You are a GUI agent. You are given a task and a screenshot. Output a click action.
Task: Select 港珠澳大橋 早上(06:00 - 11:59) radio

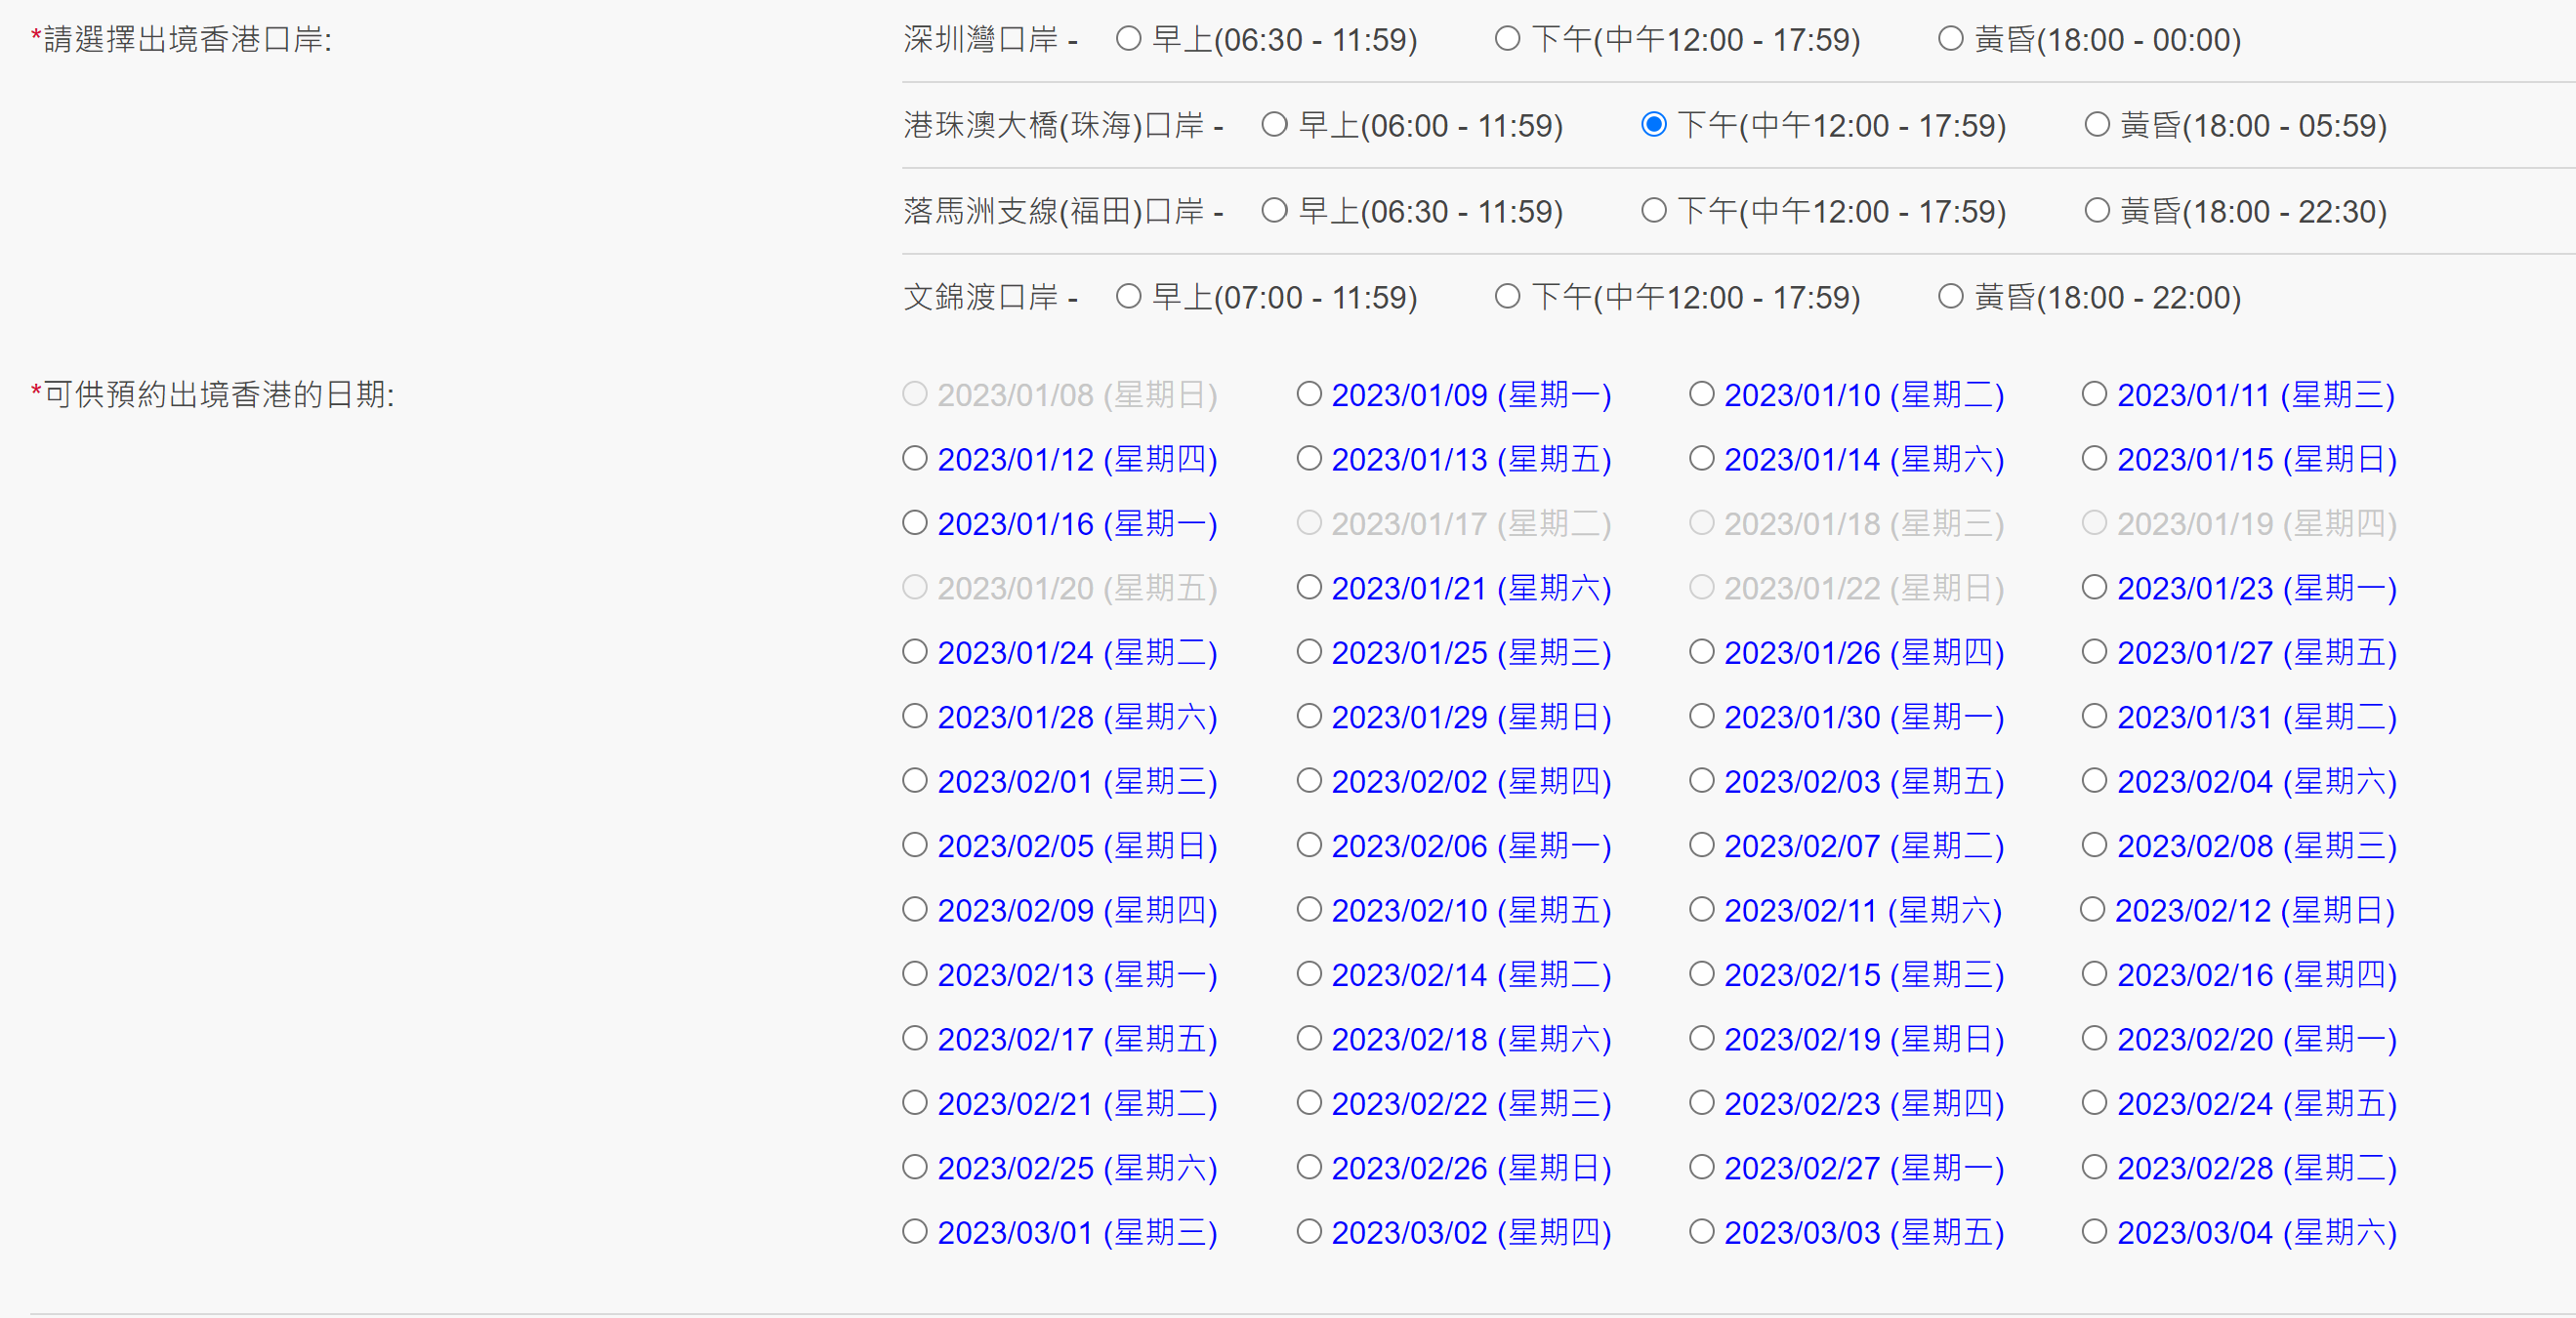tap(1274, 125)
